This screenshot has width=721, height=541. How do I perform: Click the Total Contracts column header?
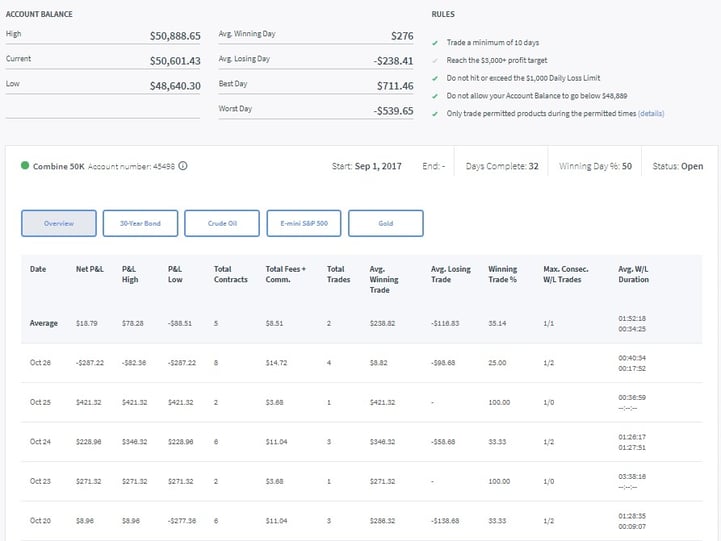232,274
